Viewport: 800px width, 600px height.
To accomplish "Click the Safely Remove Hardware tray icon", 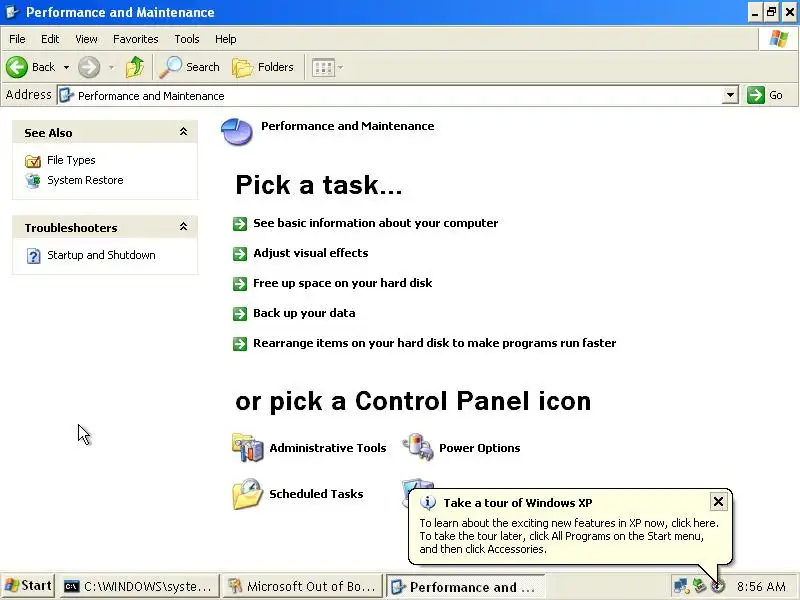I will [x=699, y=587].
